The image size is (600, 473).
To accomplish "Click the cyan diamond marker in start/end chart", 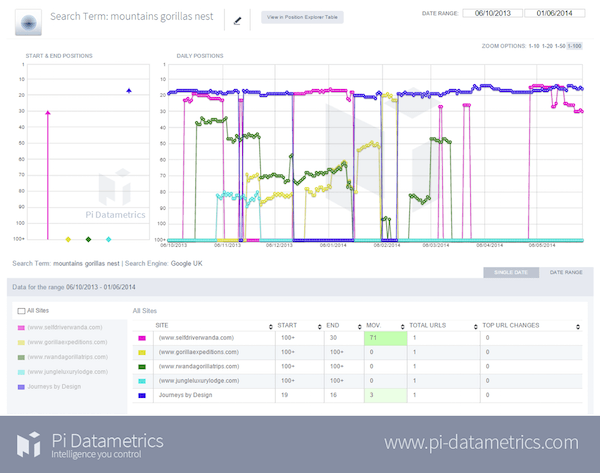I will pos(108,240).
